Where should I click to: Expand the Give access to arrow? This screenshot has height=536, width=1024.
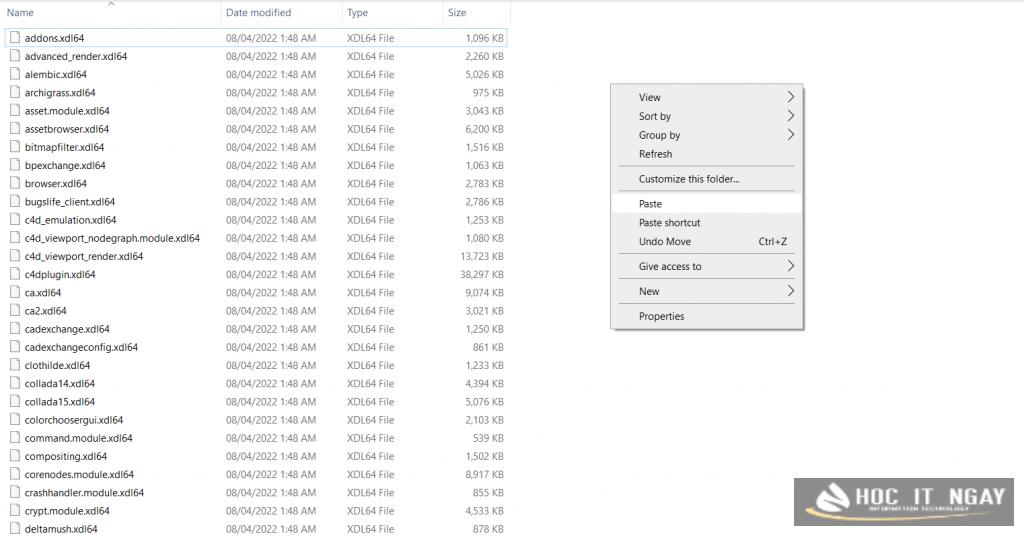coord(790,266)
